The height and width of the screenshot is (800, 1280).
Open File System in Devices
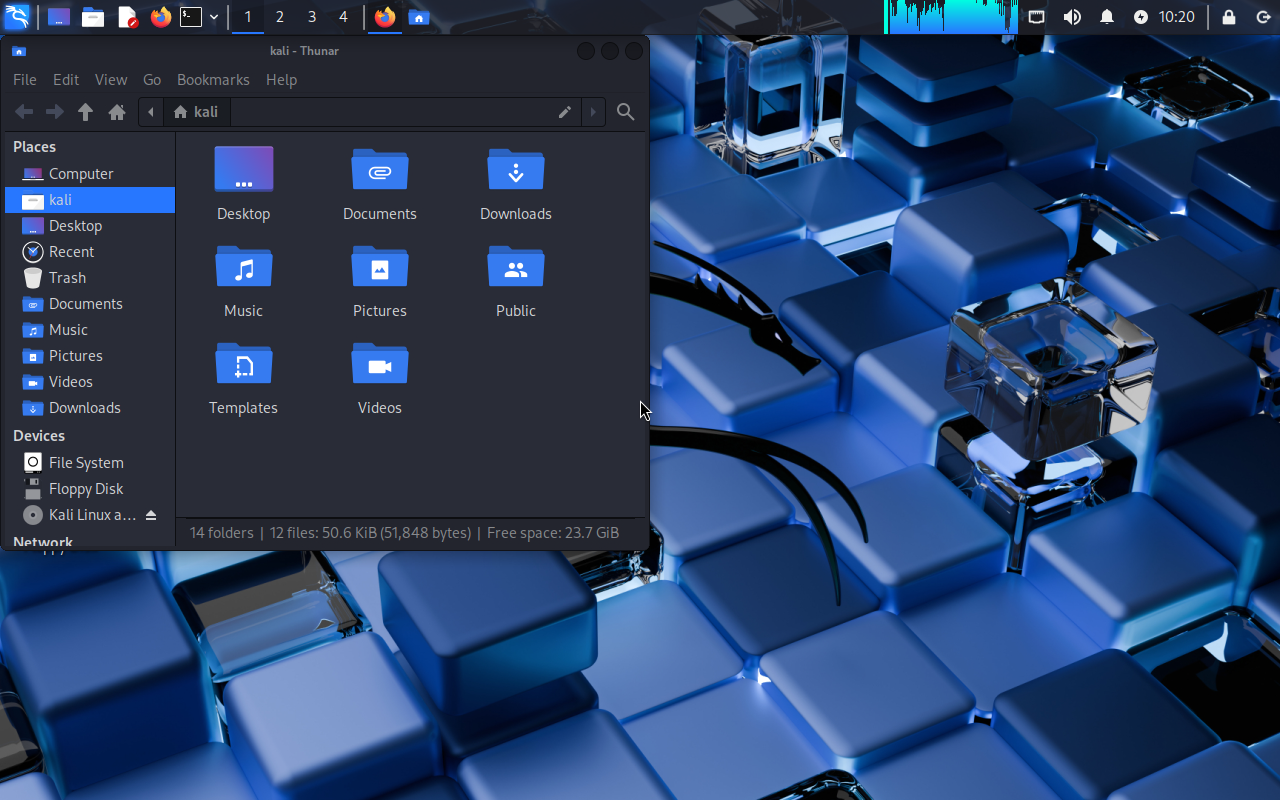coord(86,463)
